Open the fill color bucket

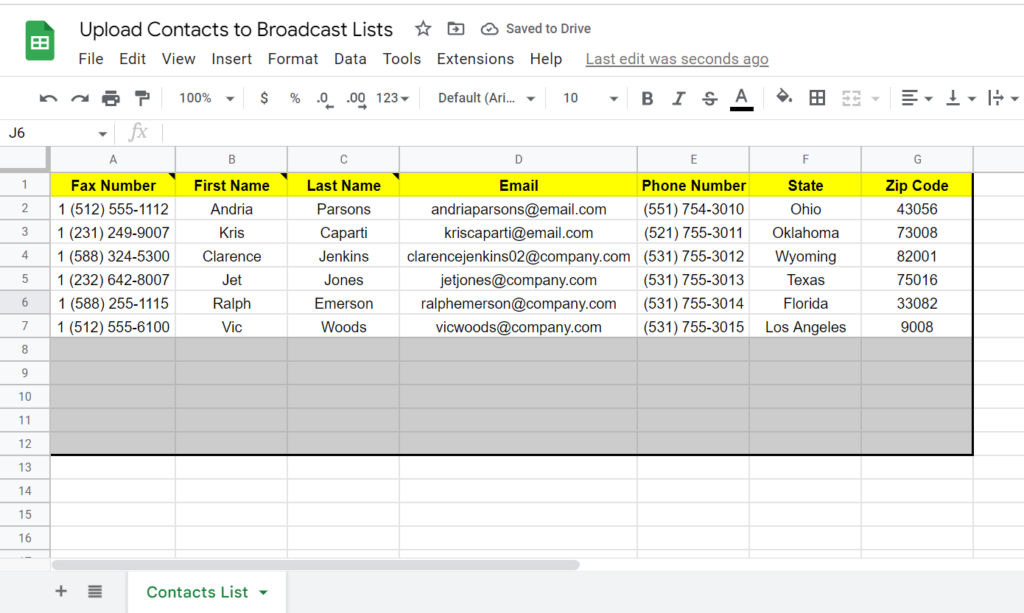point(784,98)
